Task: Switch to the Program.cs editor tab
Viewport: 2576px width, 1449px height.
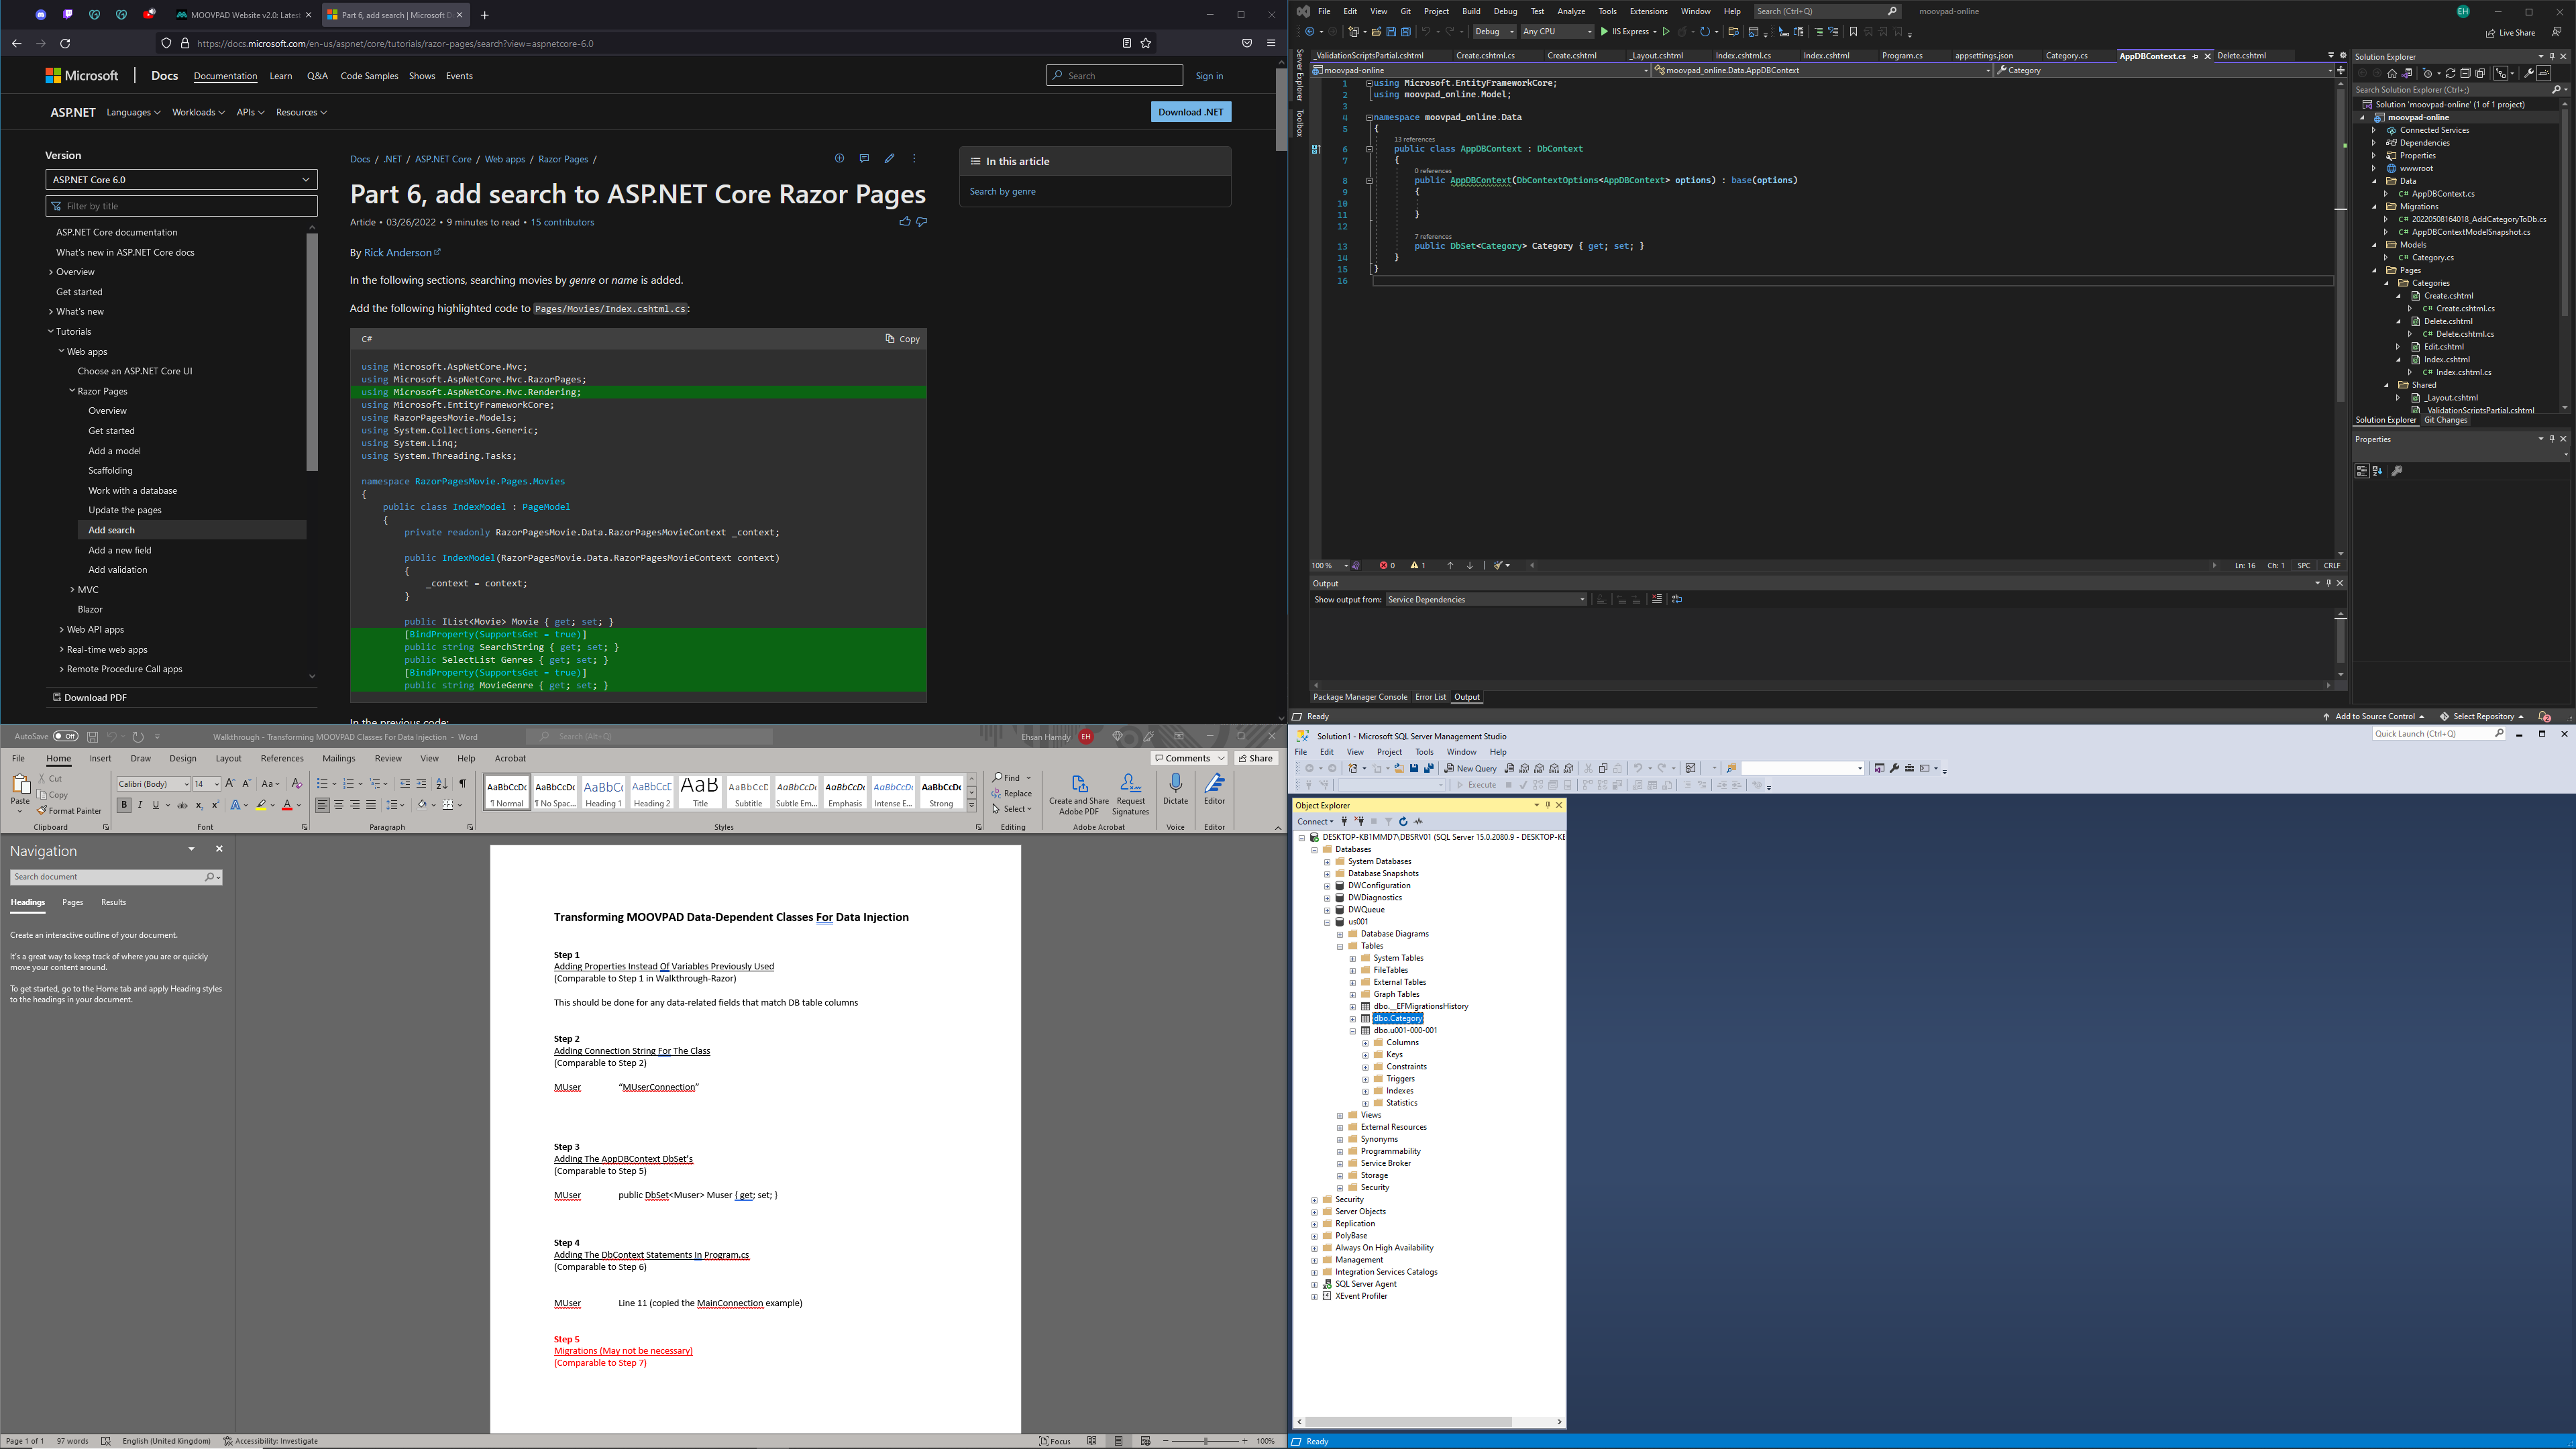Action: click(x=1902, y=56)
